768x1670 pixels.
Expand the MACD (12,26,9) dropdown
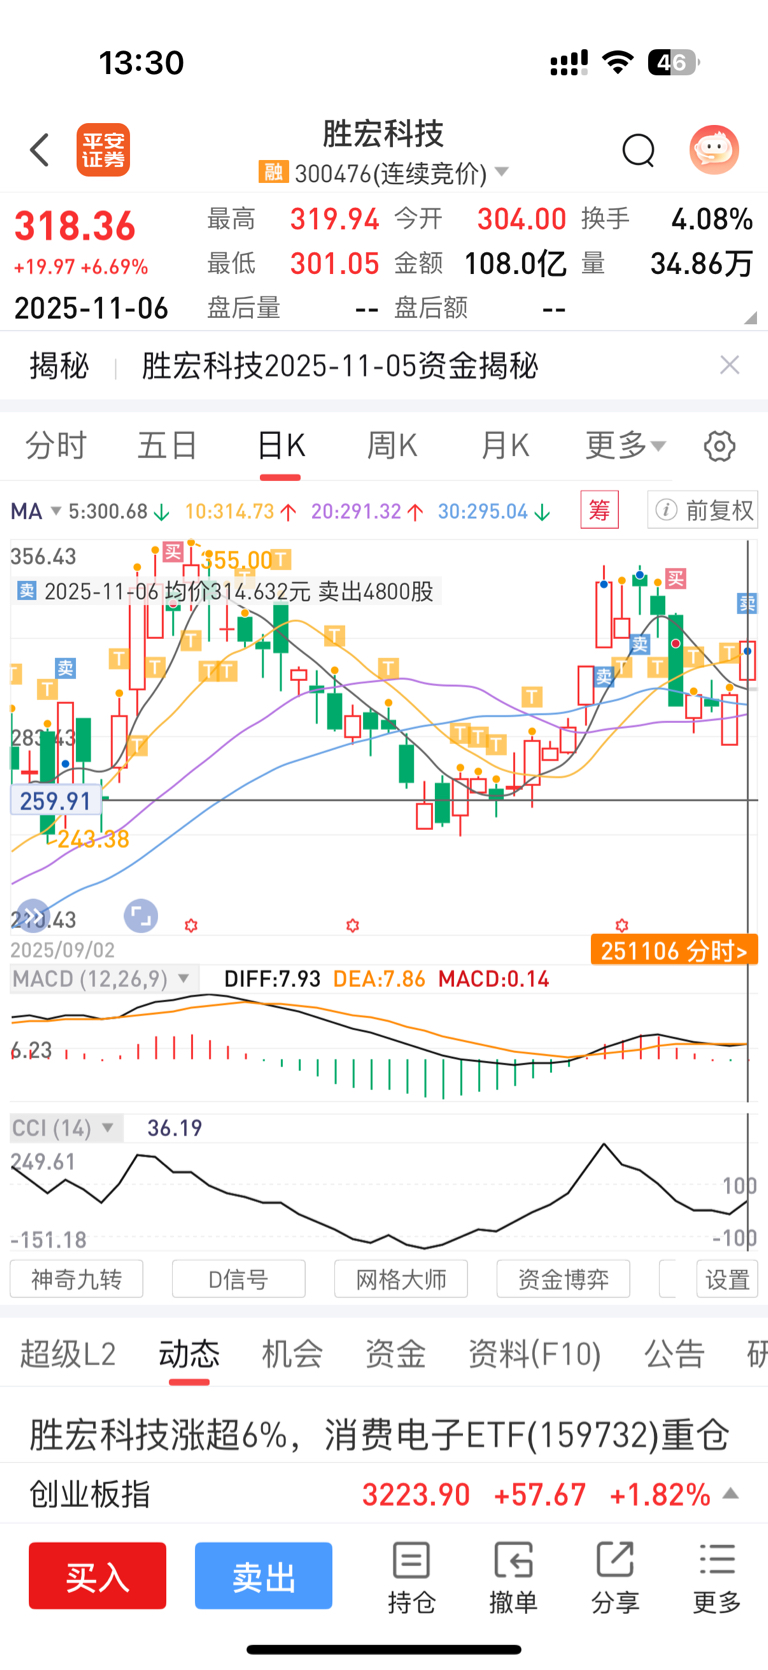(x=184, y=979)
